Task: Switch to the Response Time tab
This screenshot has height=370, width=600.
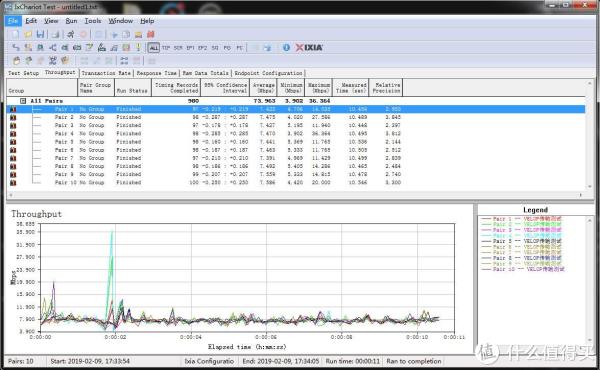Action: pyautogui.click(x=157, y=73)
